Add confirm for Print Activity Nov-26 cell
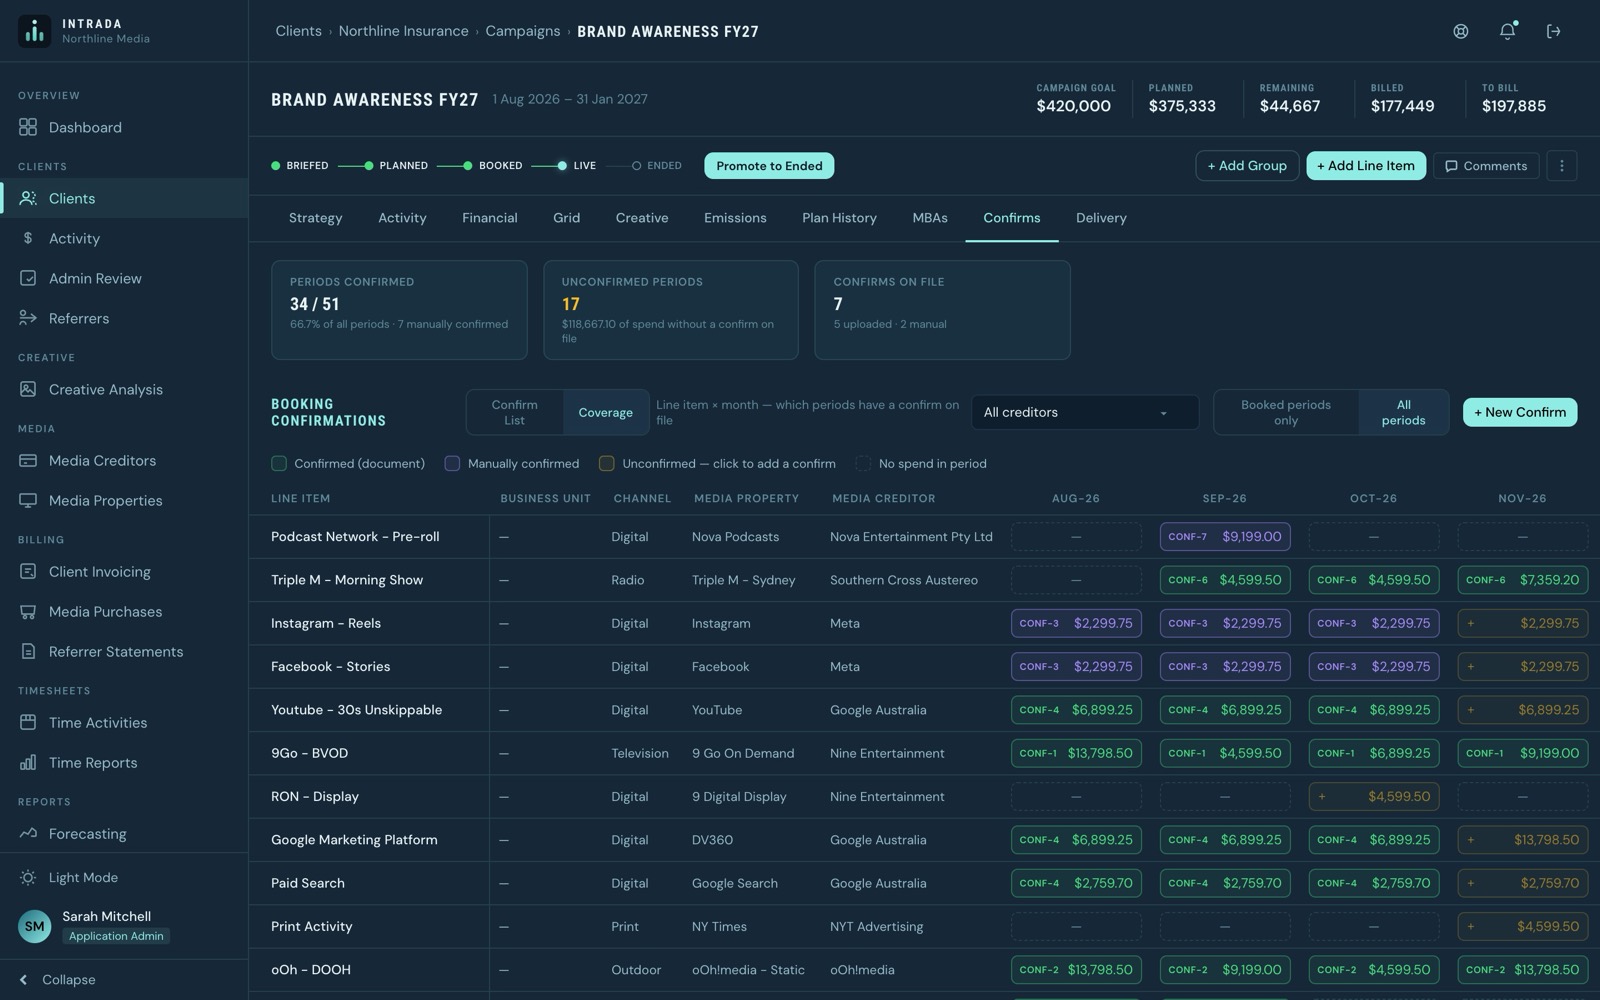Screen dimensions: 1600x1000 tap(1523, 926)
